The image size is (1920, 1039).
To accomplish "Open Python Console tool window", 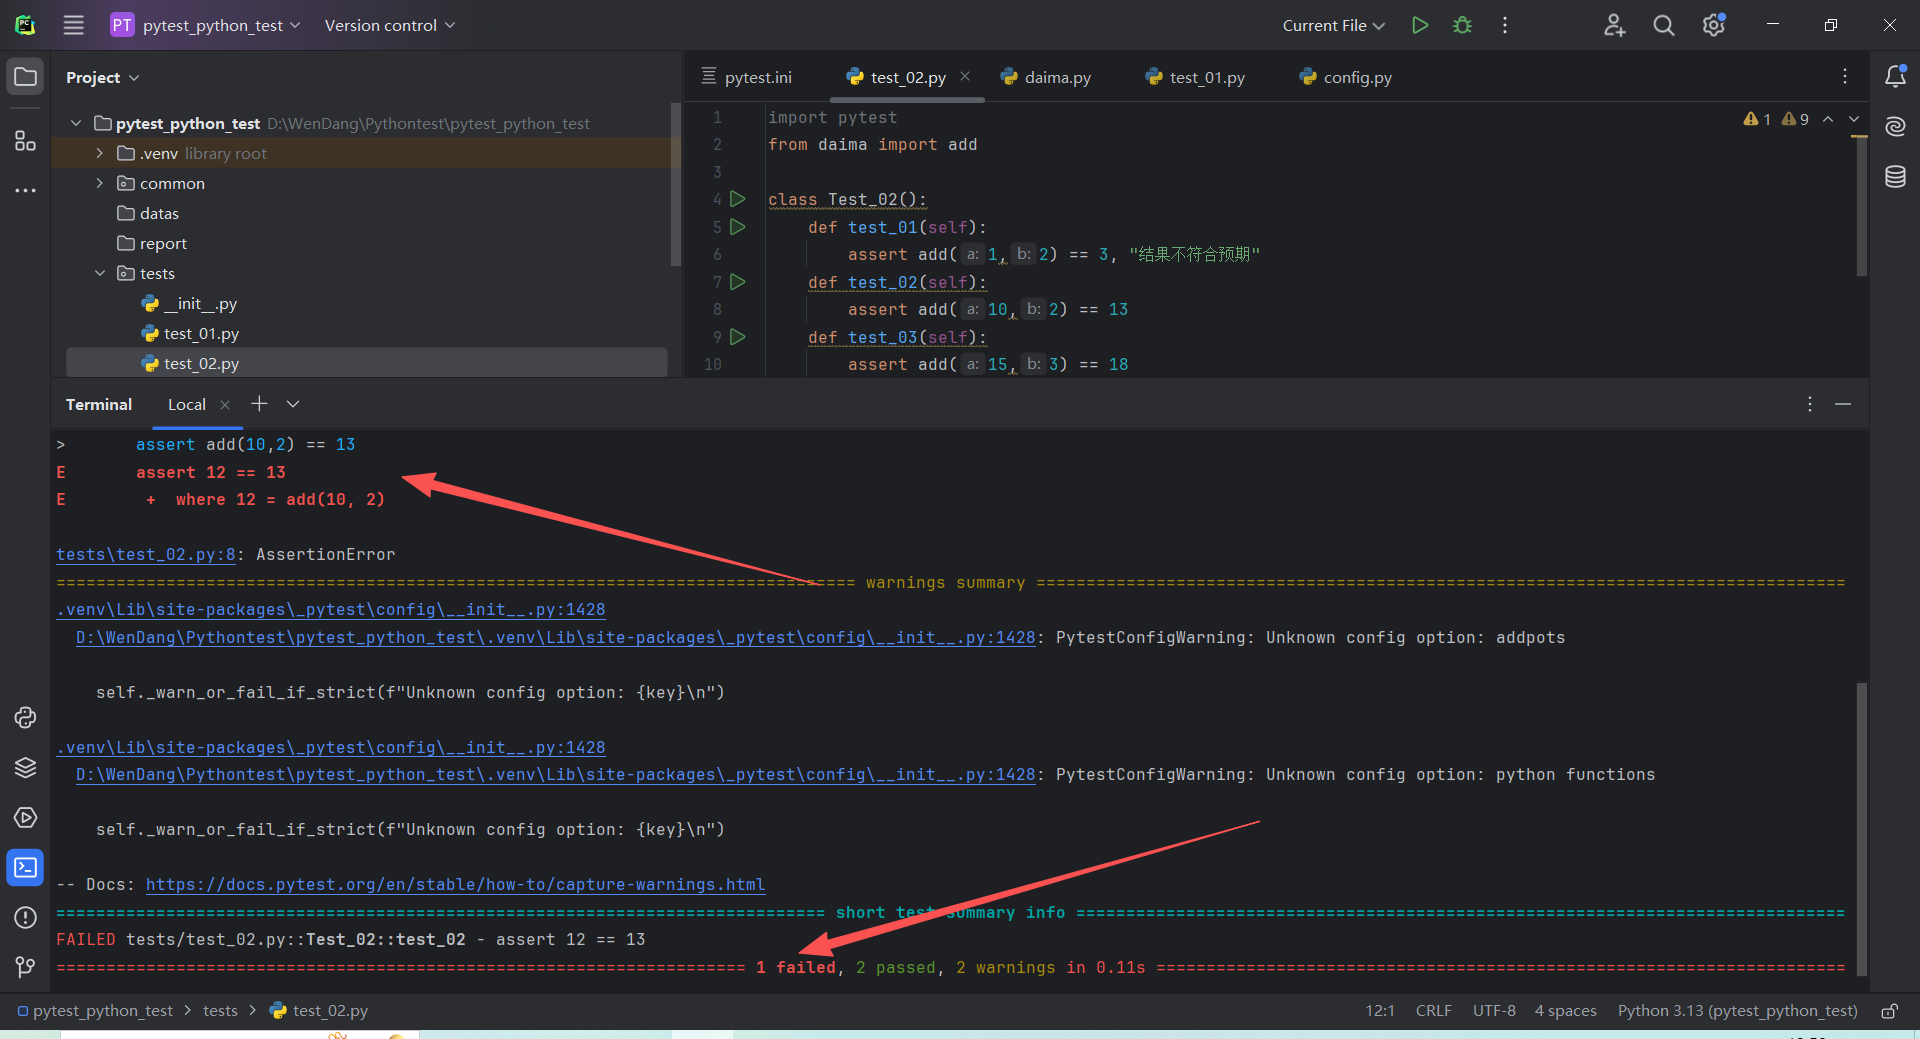I will tap(26, 718).
